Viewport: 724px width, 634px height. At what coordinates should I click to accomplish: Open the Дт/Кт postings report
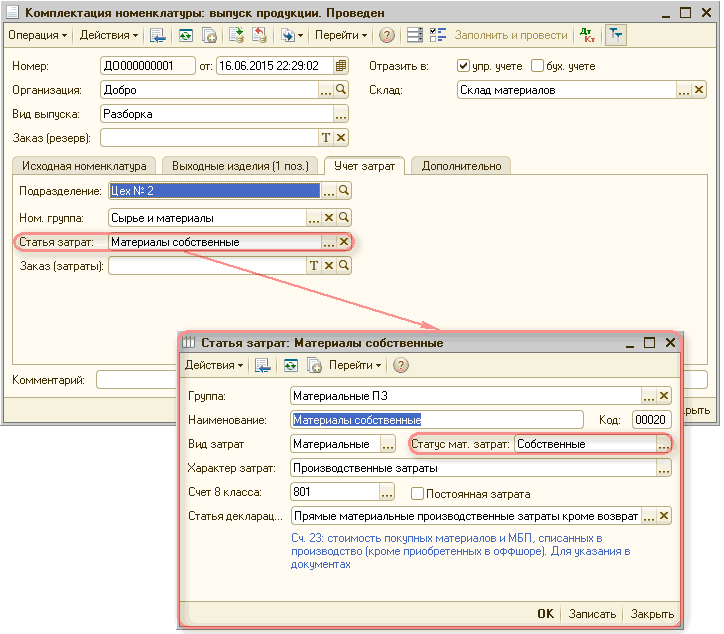587,35
